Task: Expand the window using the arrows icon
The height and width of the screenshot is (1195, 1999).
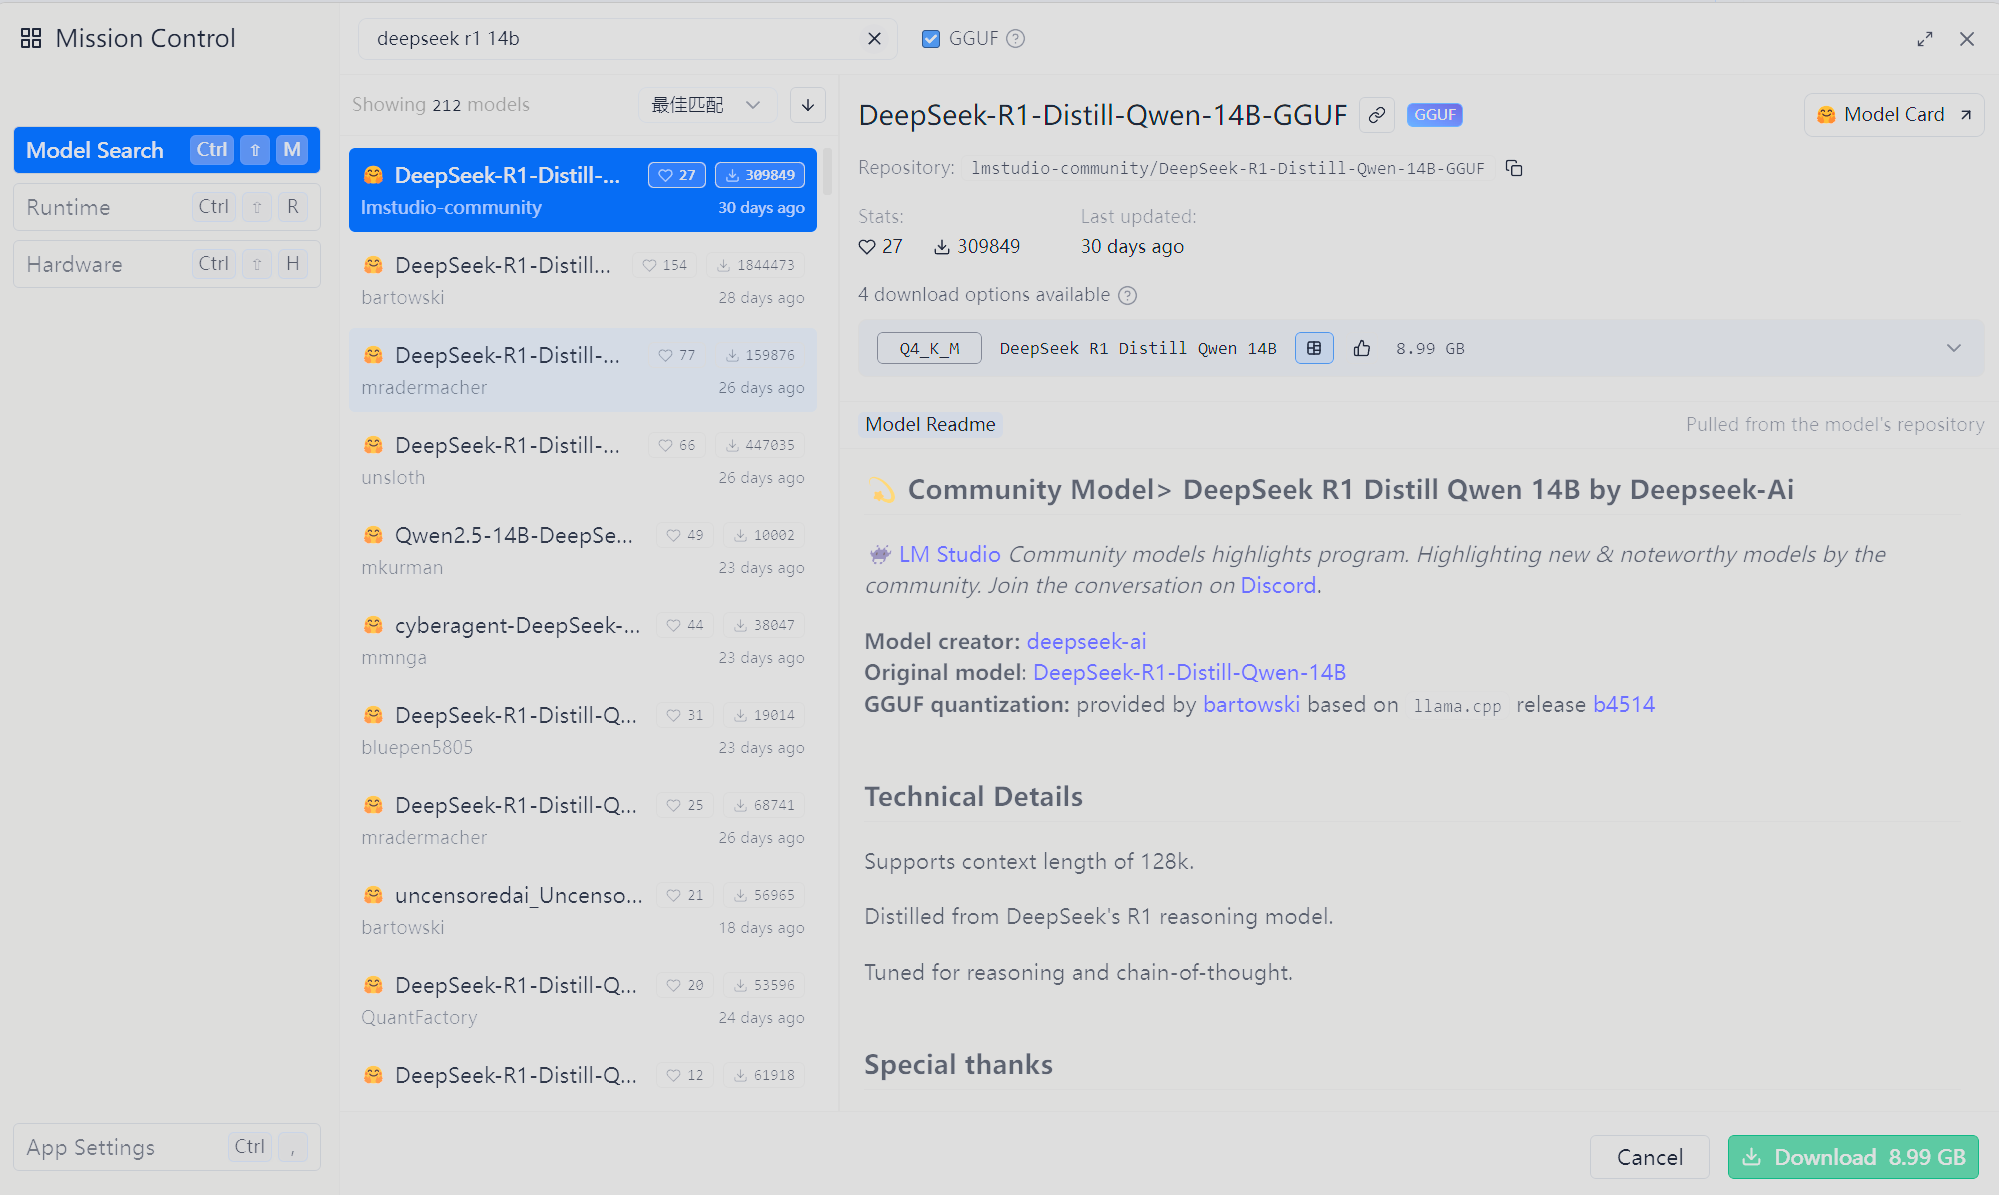Action: click(1924, 39)
